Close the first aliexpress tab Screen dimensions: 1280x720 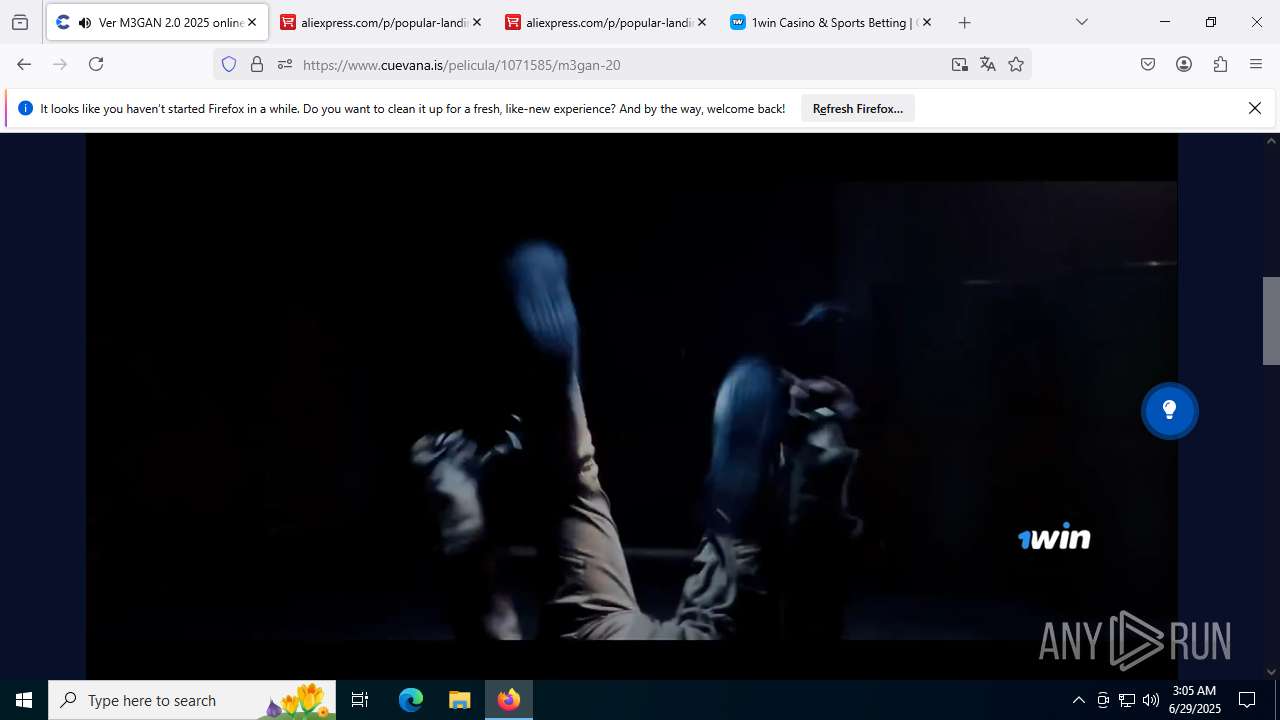477,22
